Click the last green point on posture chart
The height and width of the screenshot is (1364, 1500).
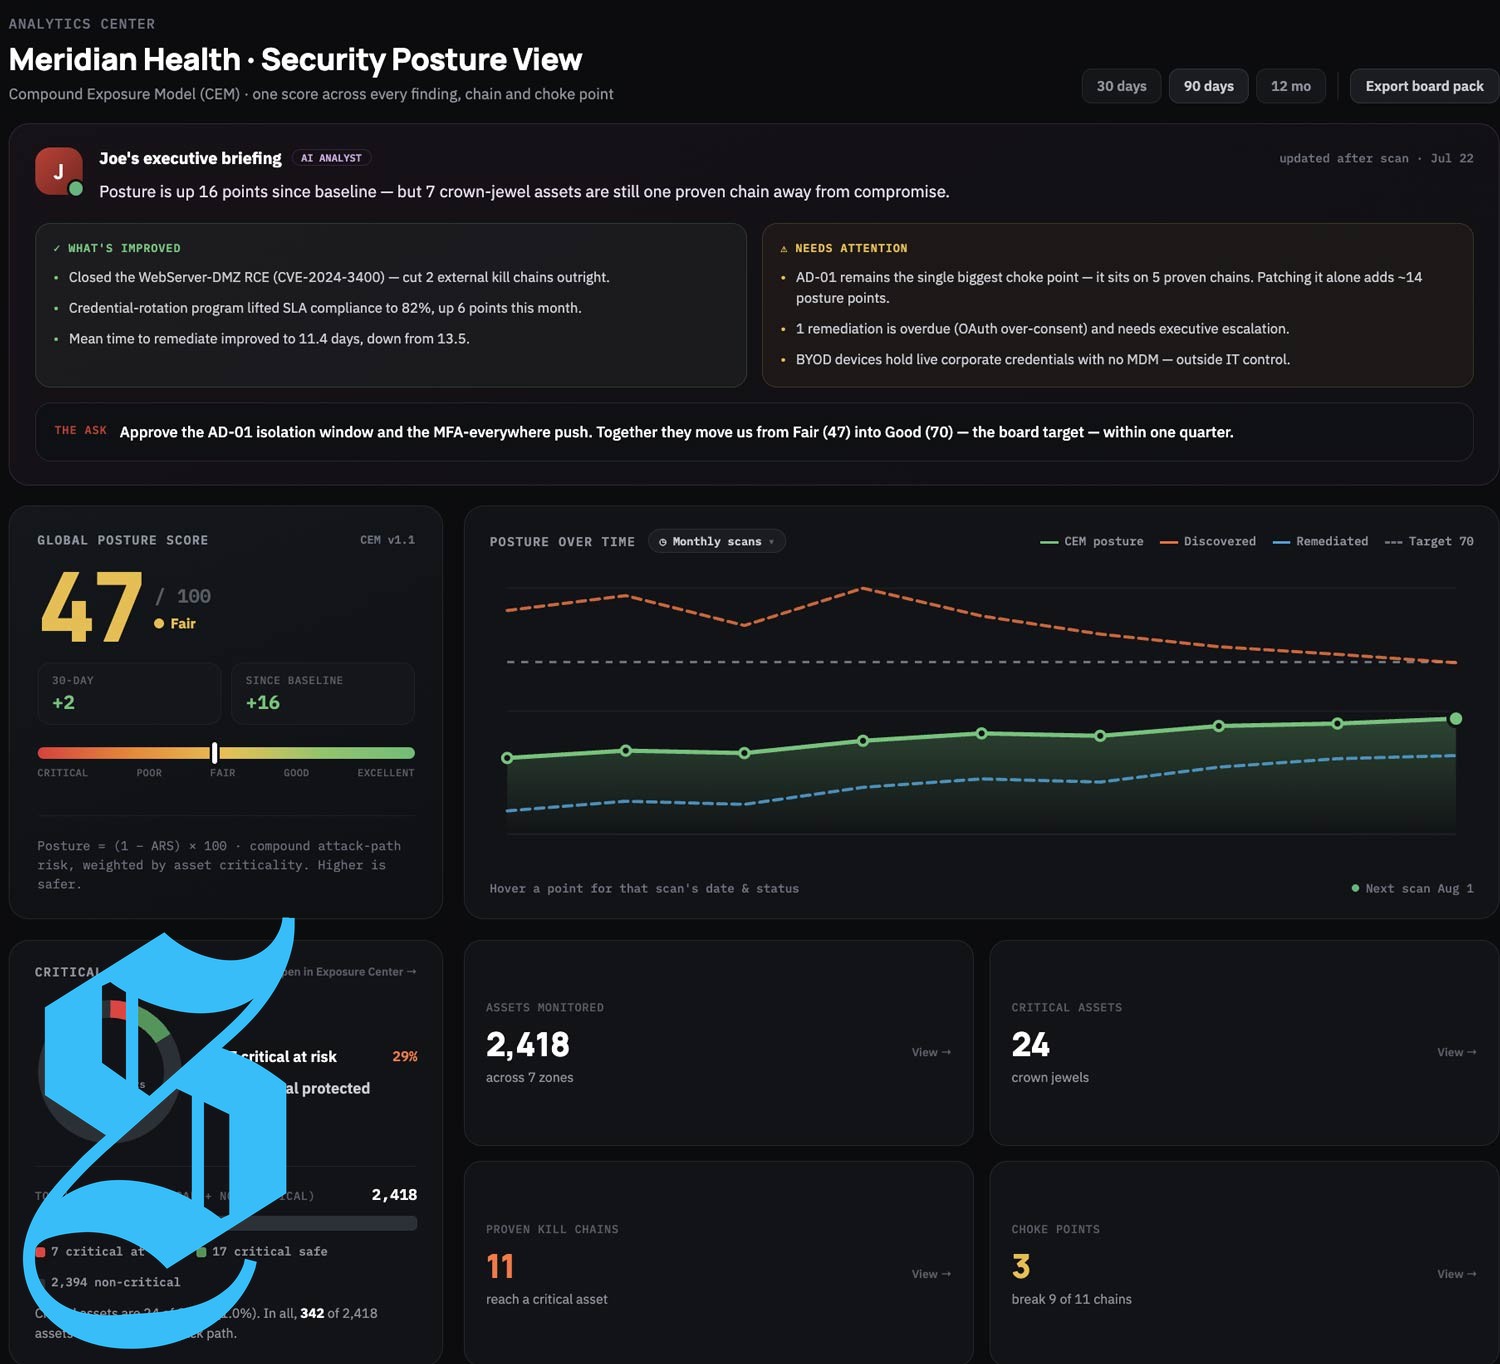(x=1456, y=719)
